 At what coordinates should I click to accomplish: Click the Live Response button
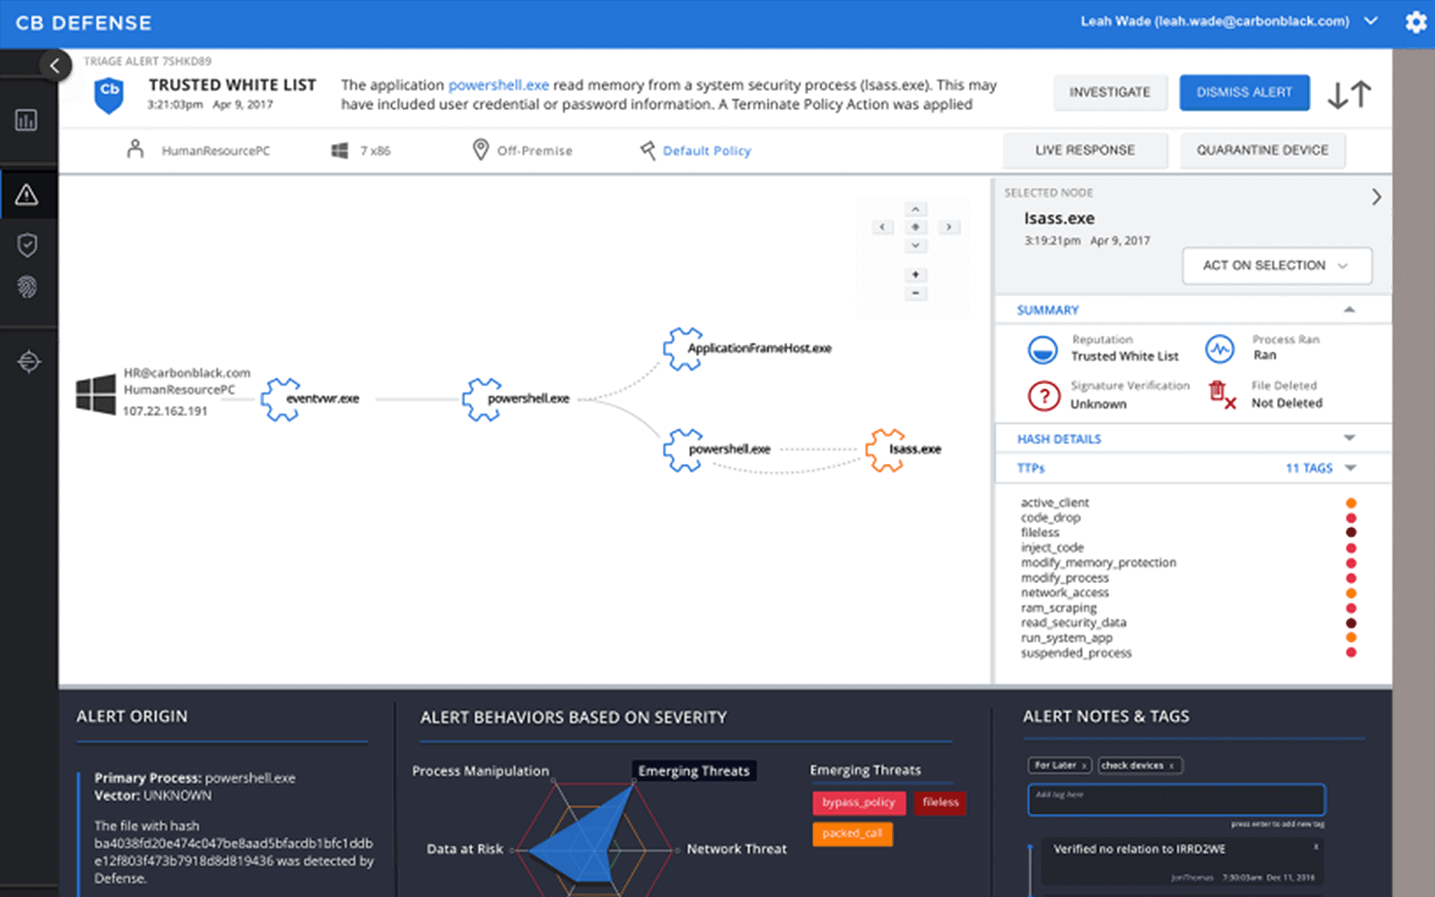(x=1085, y=150)
